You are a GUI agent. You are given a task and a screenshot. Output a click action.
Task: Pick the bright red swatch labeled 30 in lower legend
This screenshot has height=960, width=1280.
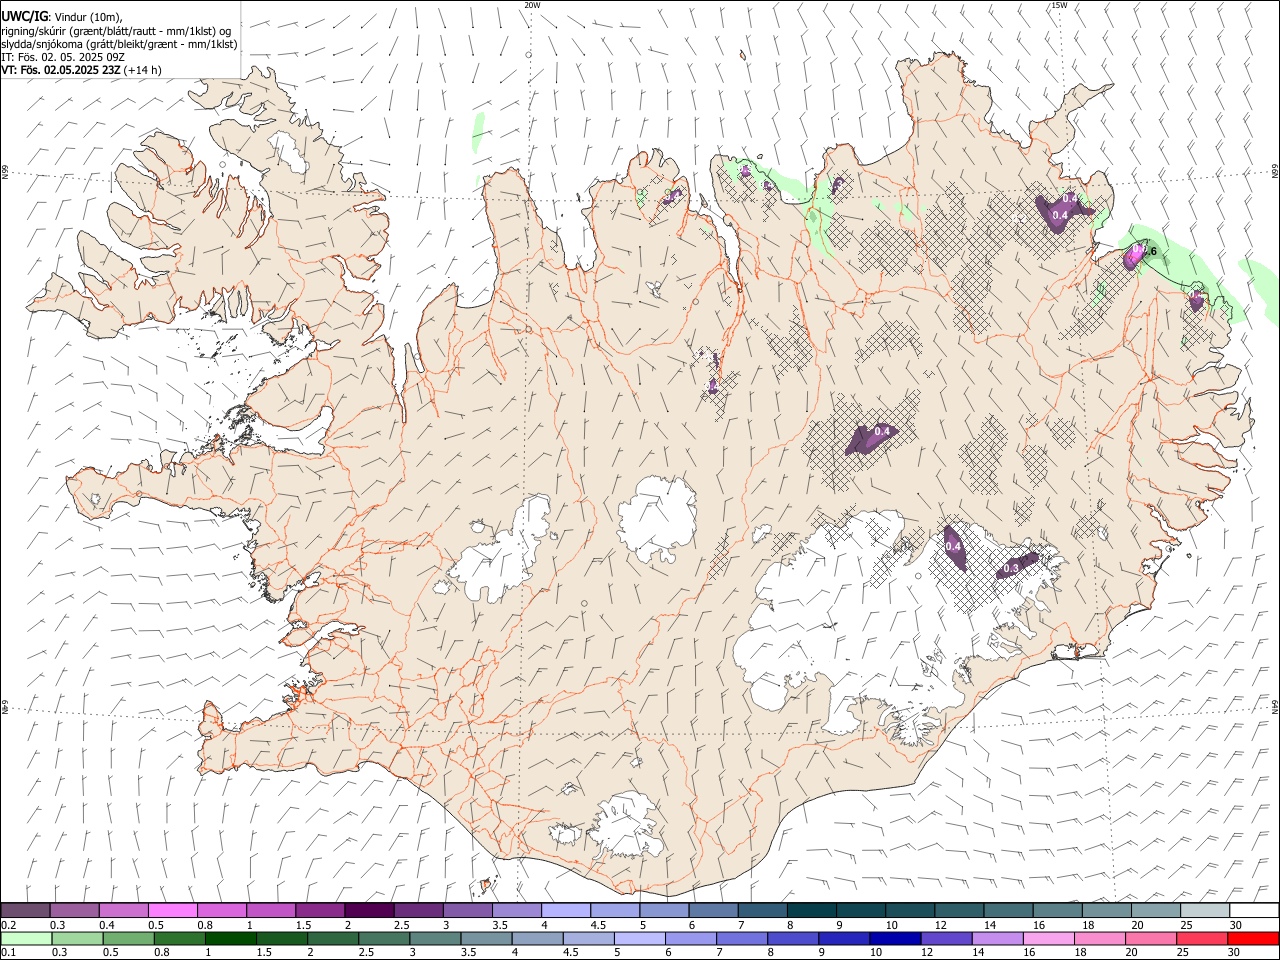click(1252, 938)
